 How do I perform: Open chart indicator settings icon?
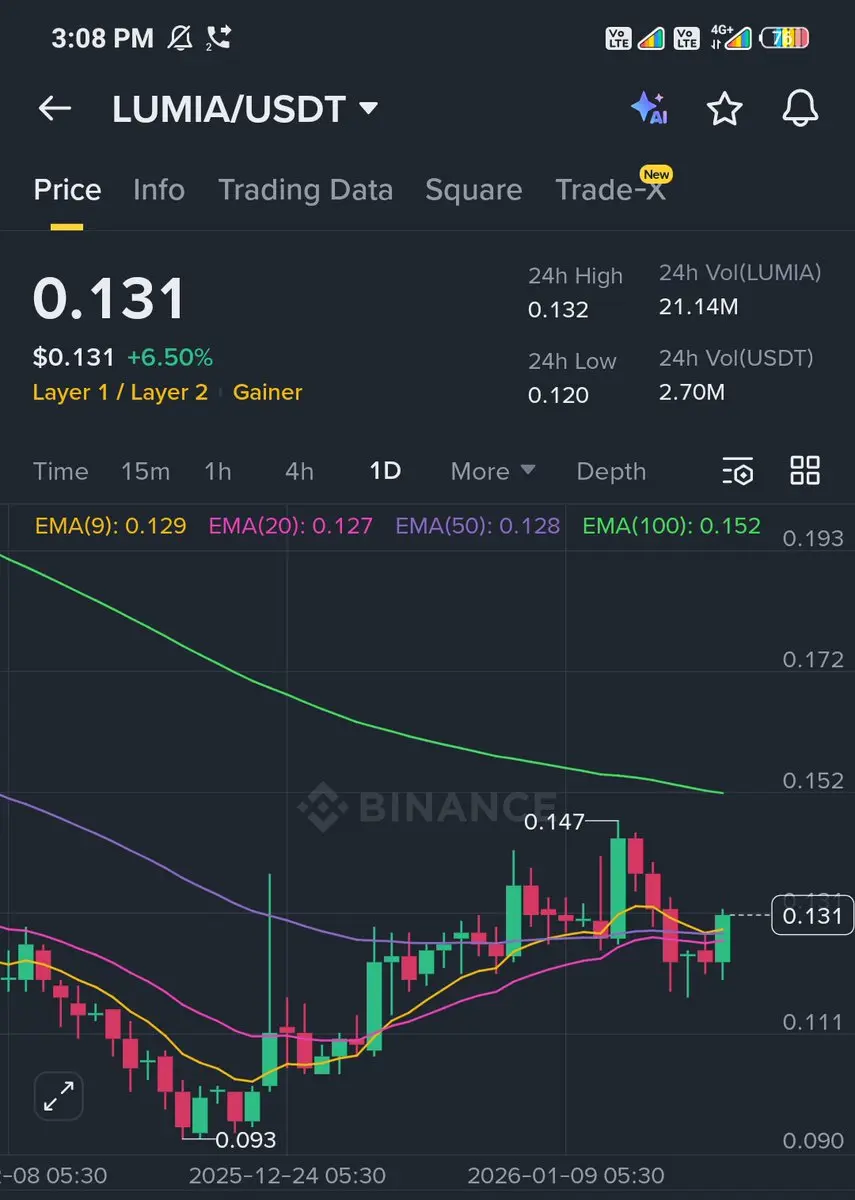(x=737, y=471)
